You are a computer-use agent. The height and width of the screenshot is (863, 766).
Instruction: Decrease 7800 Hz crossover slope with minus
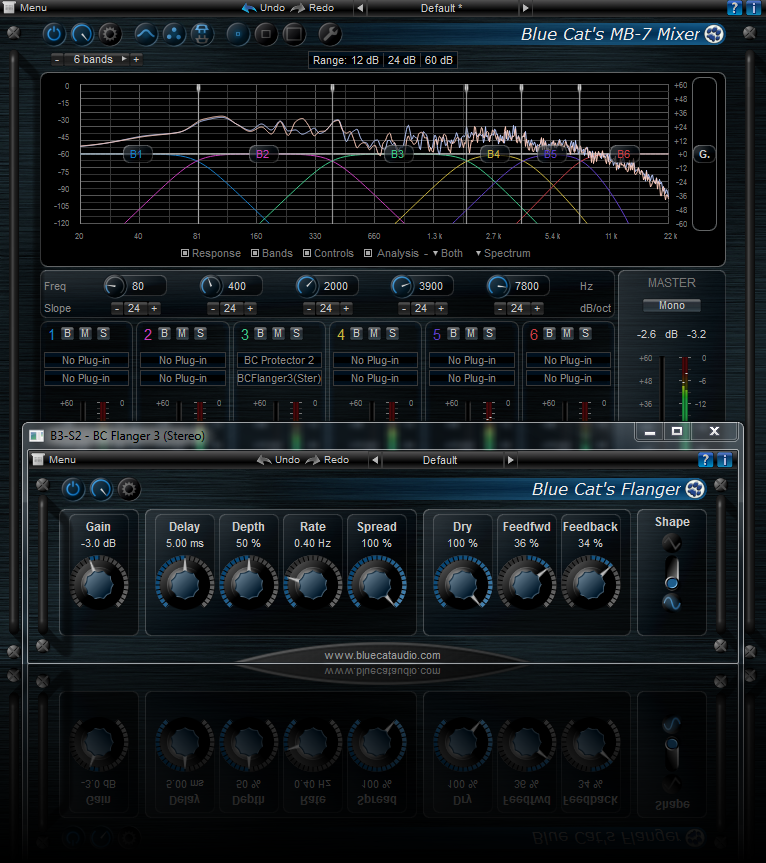coord(500,308)
